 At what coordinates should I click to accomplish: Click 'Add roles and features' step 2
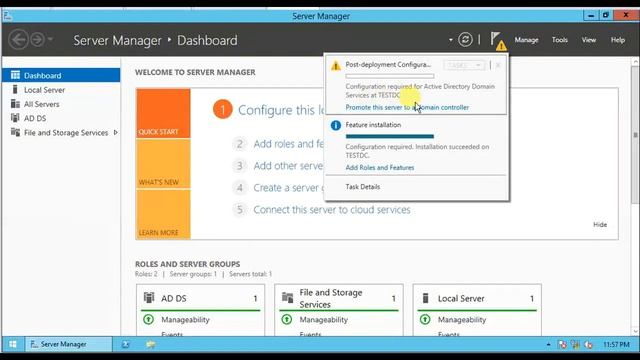tap(289, 144)
